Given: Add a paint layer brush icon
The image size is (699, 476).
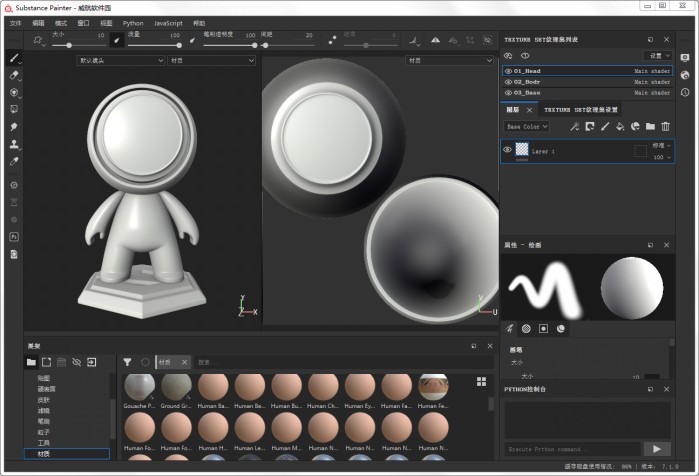Looking at the screenshot, I should [605, 127].
